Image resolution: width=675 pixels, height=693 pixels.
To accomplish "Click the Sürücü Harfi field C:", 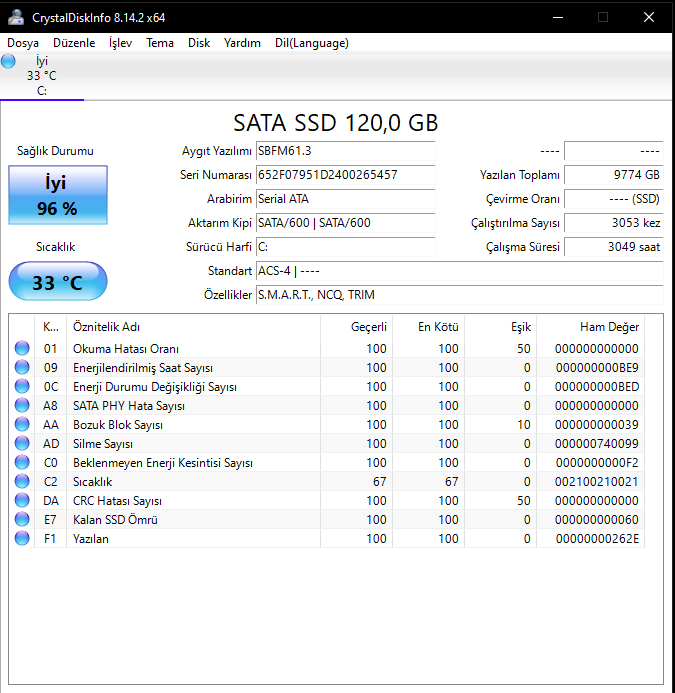I will click(346, 247).
